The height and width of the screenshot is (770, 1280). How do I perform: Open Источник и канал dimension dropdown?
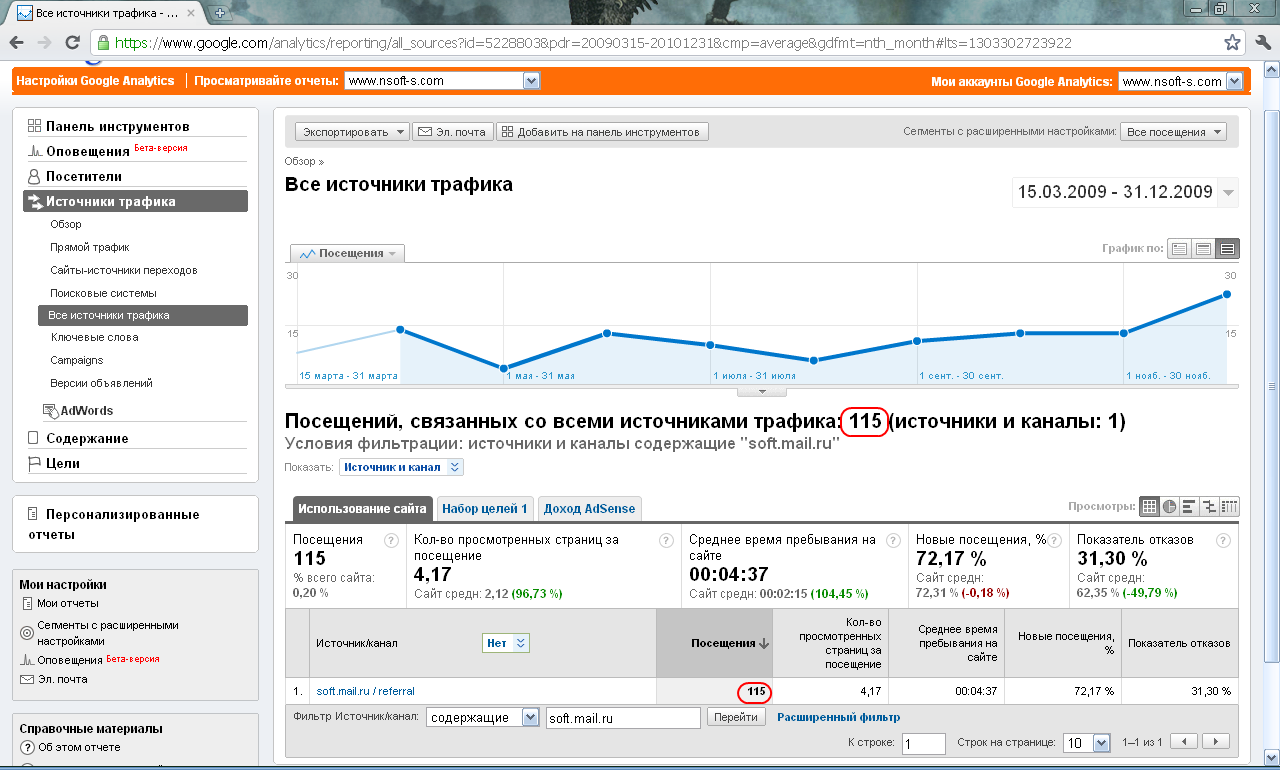(401, 467)
